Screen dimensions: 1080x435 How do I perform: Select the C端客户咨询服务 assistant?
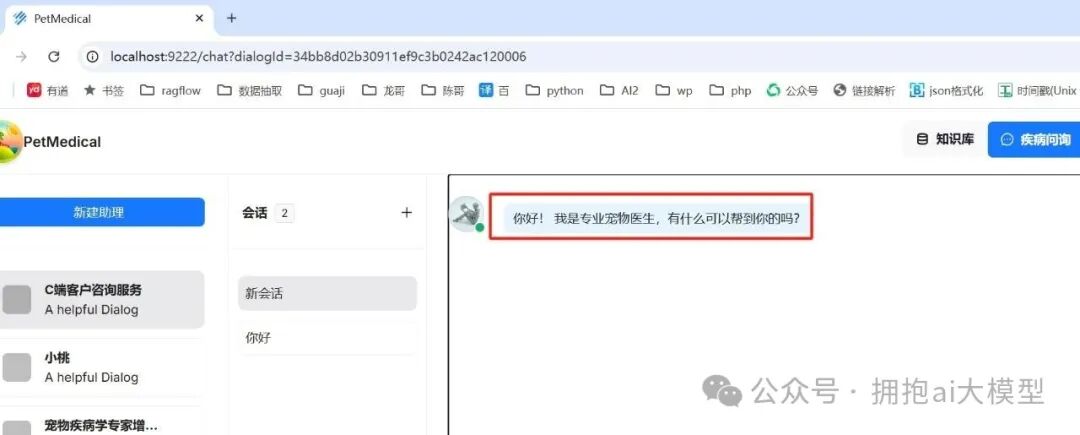tap(102, 299)
